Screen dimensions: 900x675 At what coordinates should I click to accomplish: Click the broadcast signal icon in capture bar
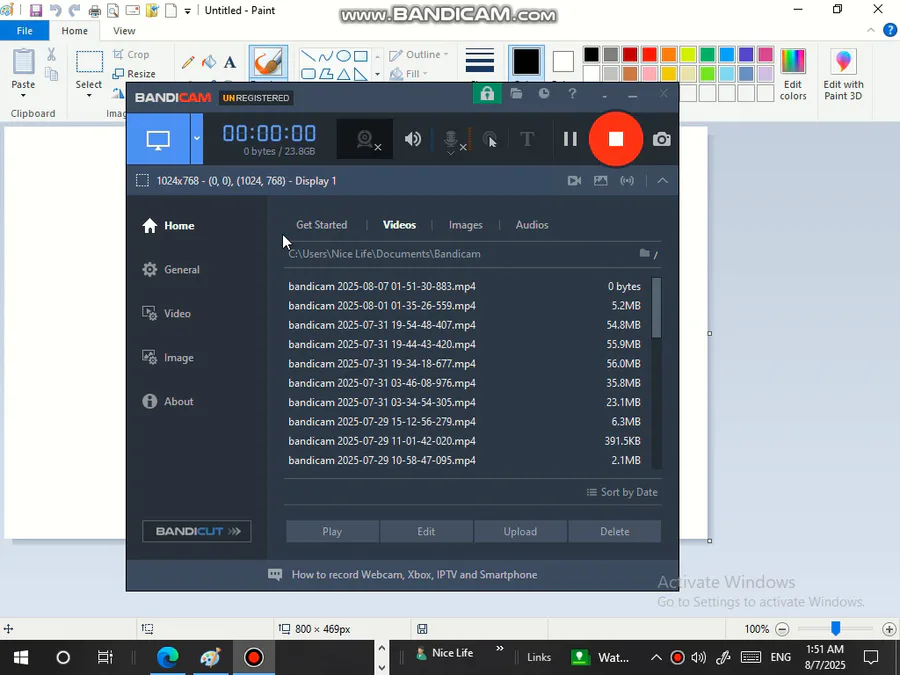coord(627,181)
